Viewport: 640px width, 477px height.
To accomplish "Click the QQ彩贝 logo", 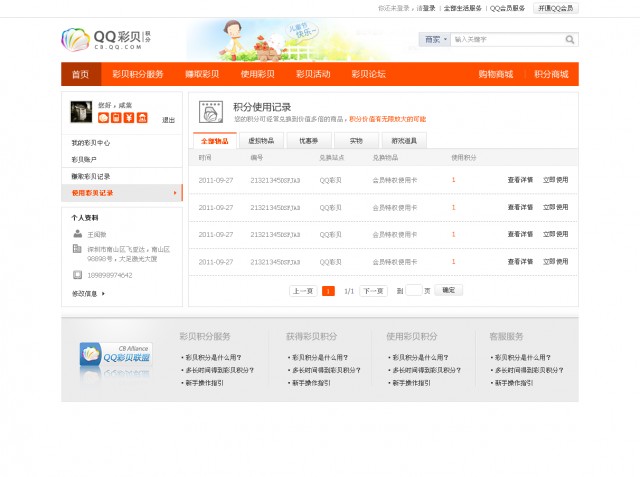I will click(106, 40).
